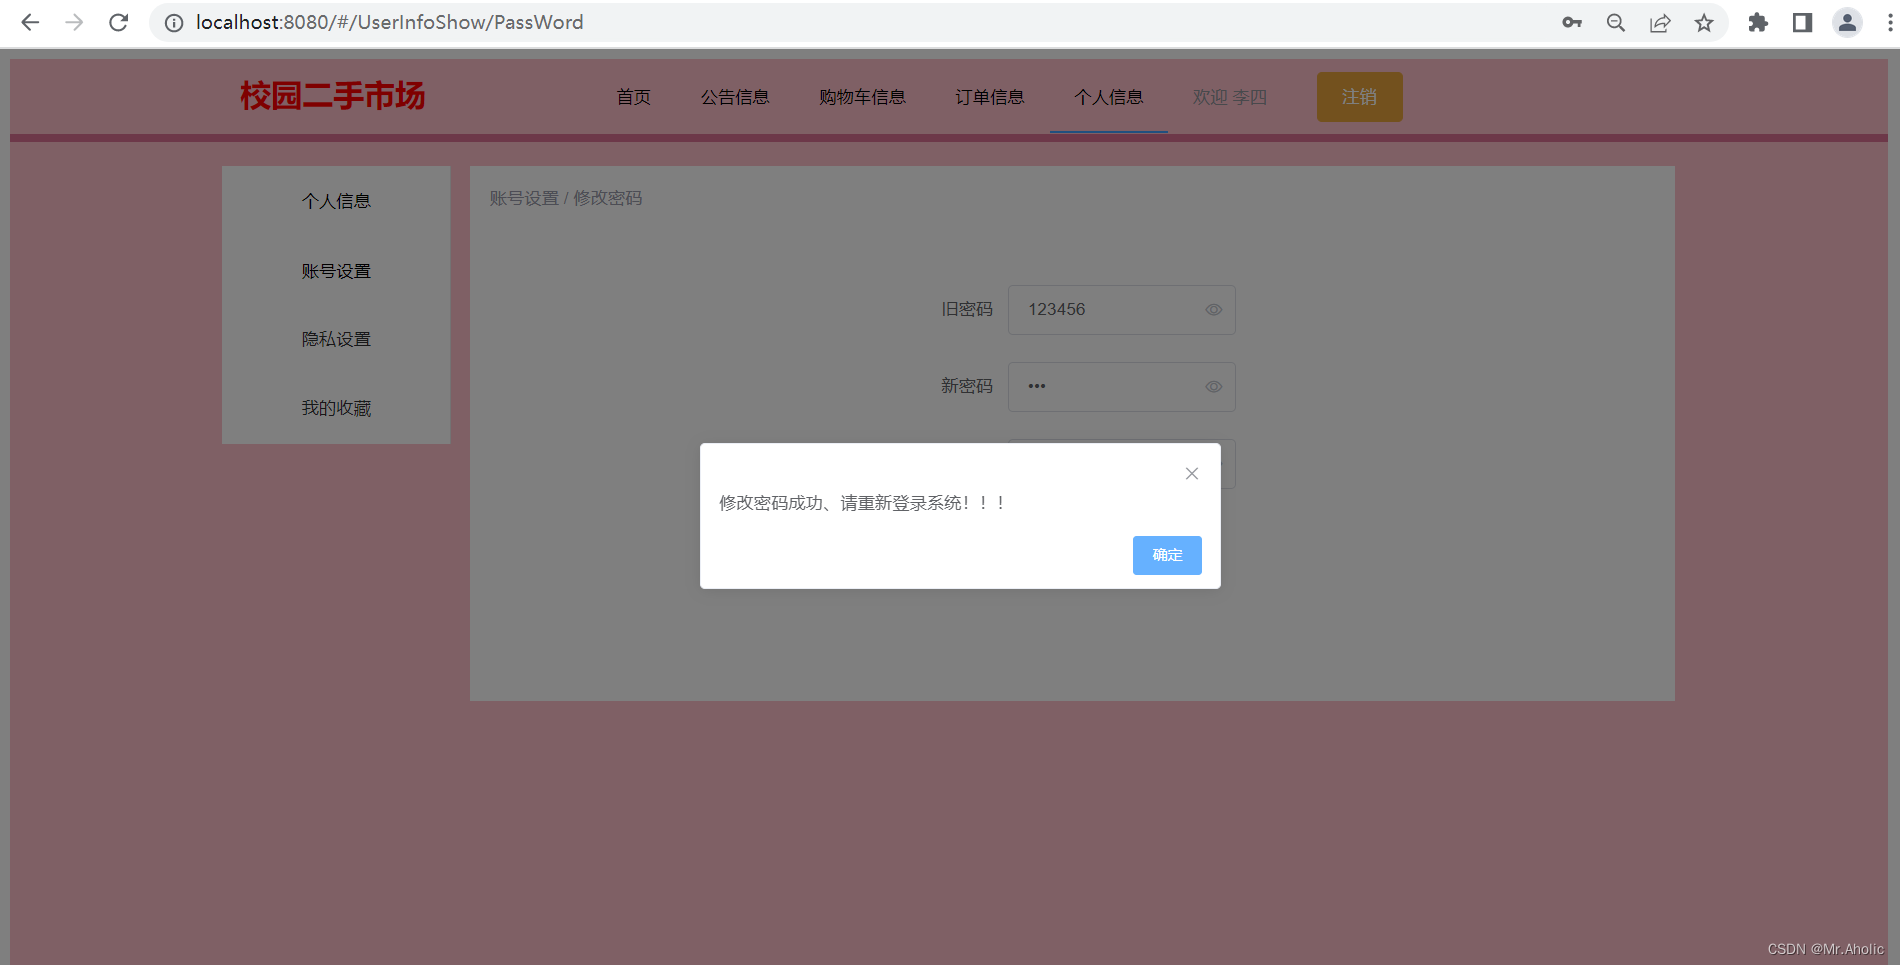Log out with 注销 button
The width and height of the screenshot is (1900, 965).
(1360, 97)
